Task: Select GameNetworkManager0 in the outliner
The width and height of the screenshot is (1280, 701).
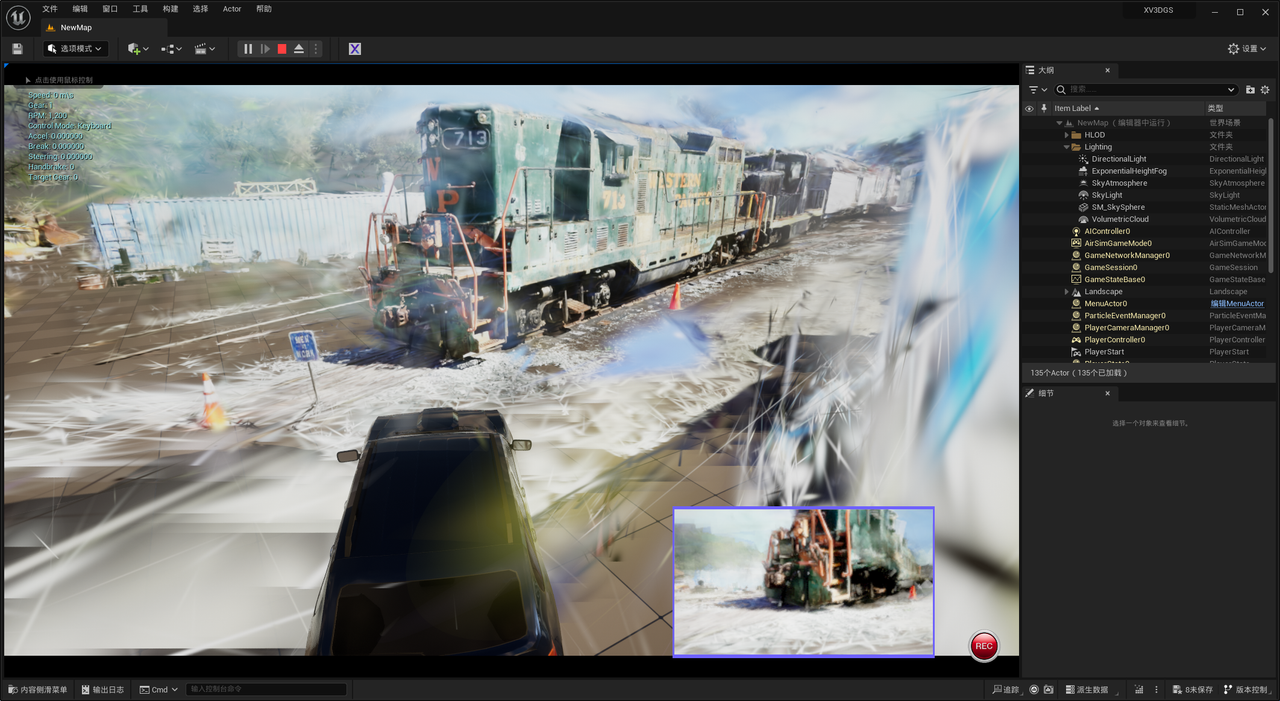Action: click(1127, 255)
